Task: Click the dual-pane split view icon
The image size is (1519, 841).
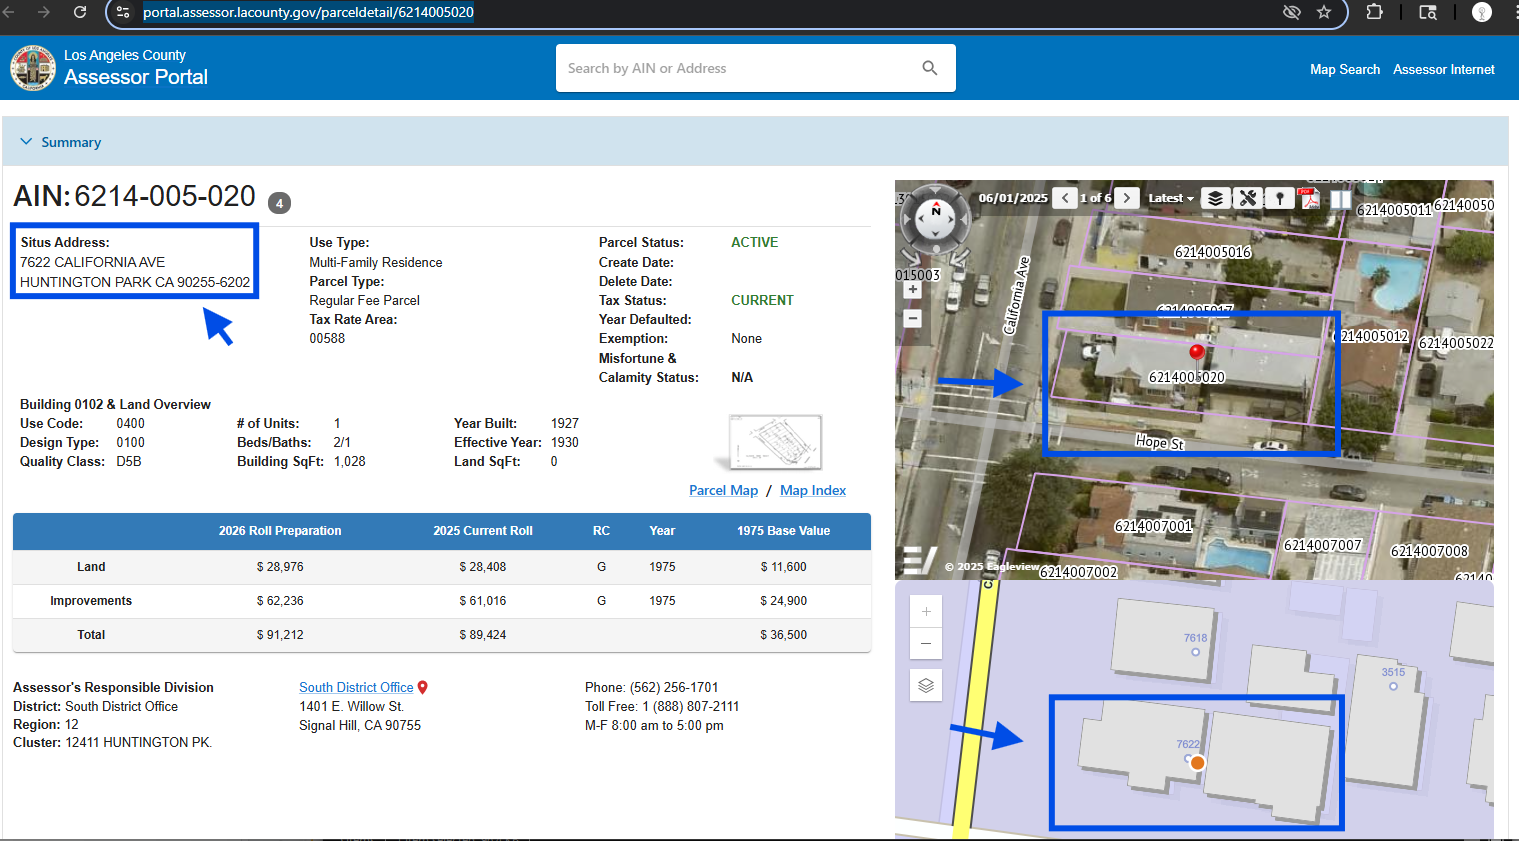Action: 1340,198
